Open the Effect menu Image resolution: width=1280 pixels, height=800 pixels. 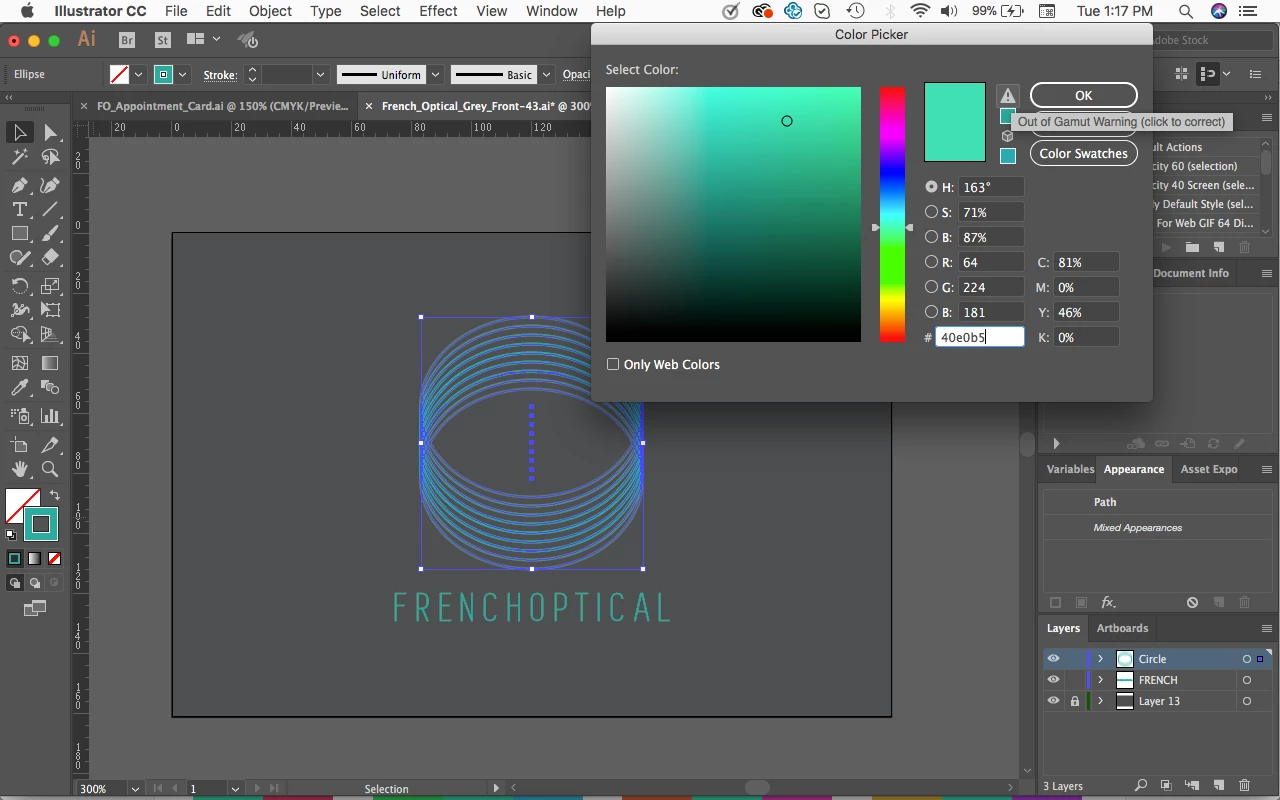pyautogui.click(x=438, y=11)
